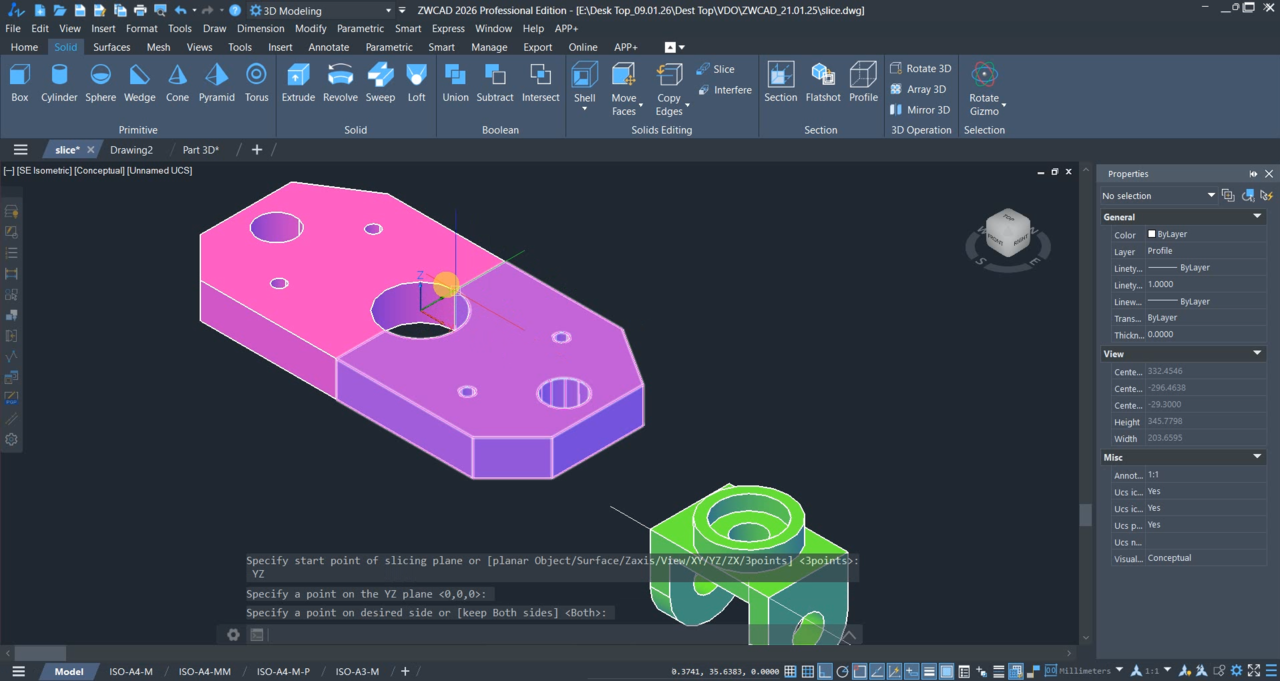
Task: Switch to the ISO-A4-M layout tab
Action: click(x=131, y=672)
